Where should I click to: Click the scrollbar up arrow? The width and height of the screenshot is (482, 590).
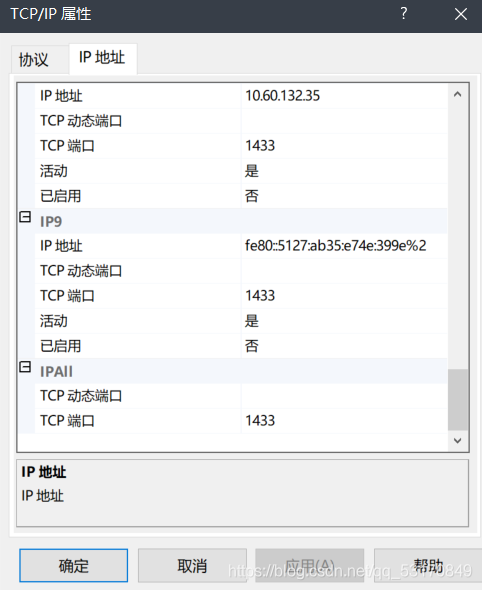point(458,94)
